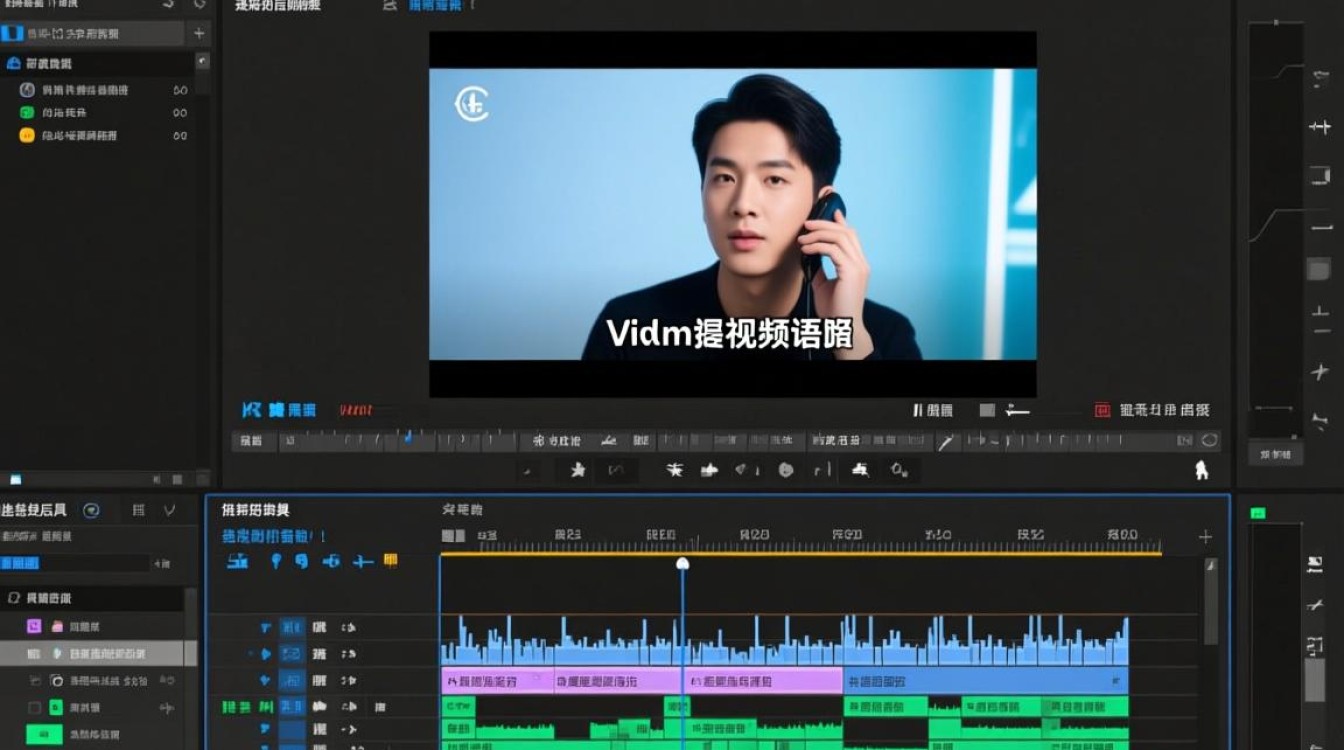This screenshot has width=1344, height=750.
Task: Expand the chevron in the lower-left panel header
Action: click(x=169, y=510)
